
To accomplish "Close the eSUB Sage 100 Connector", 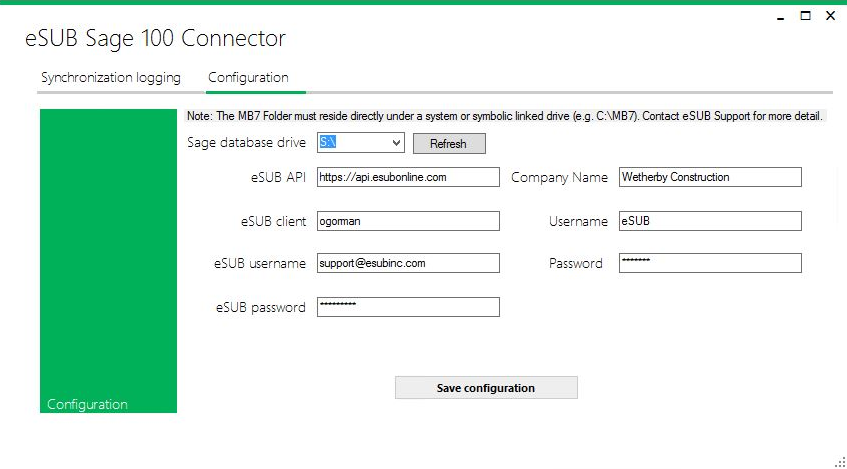I will (831, 16).
